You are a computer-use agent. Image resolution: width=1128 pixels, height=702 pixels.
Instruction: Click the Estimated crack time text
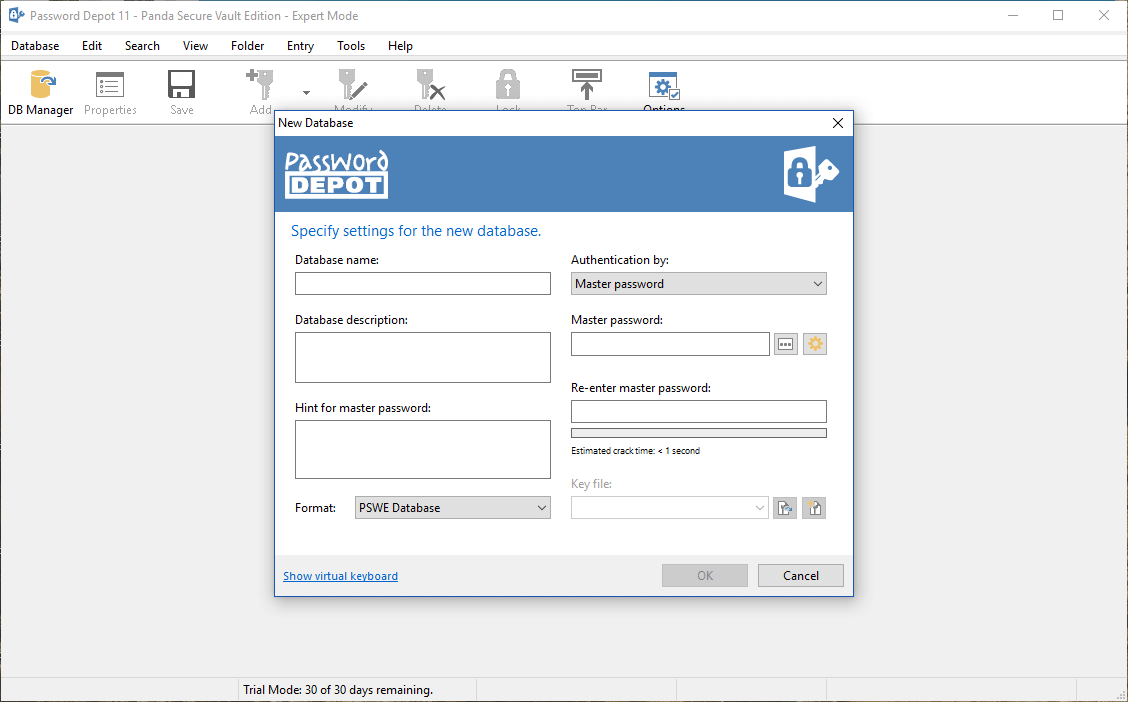tap(635, 451)
